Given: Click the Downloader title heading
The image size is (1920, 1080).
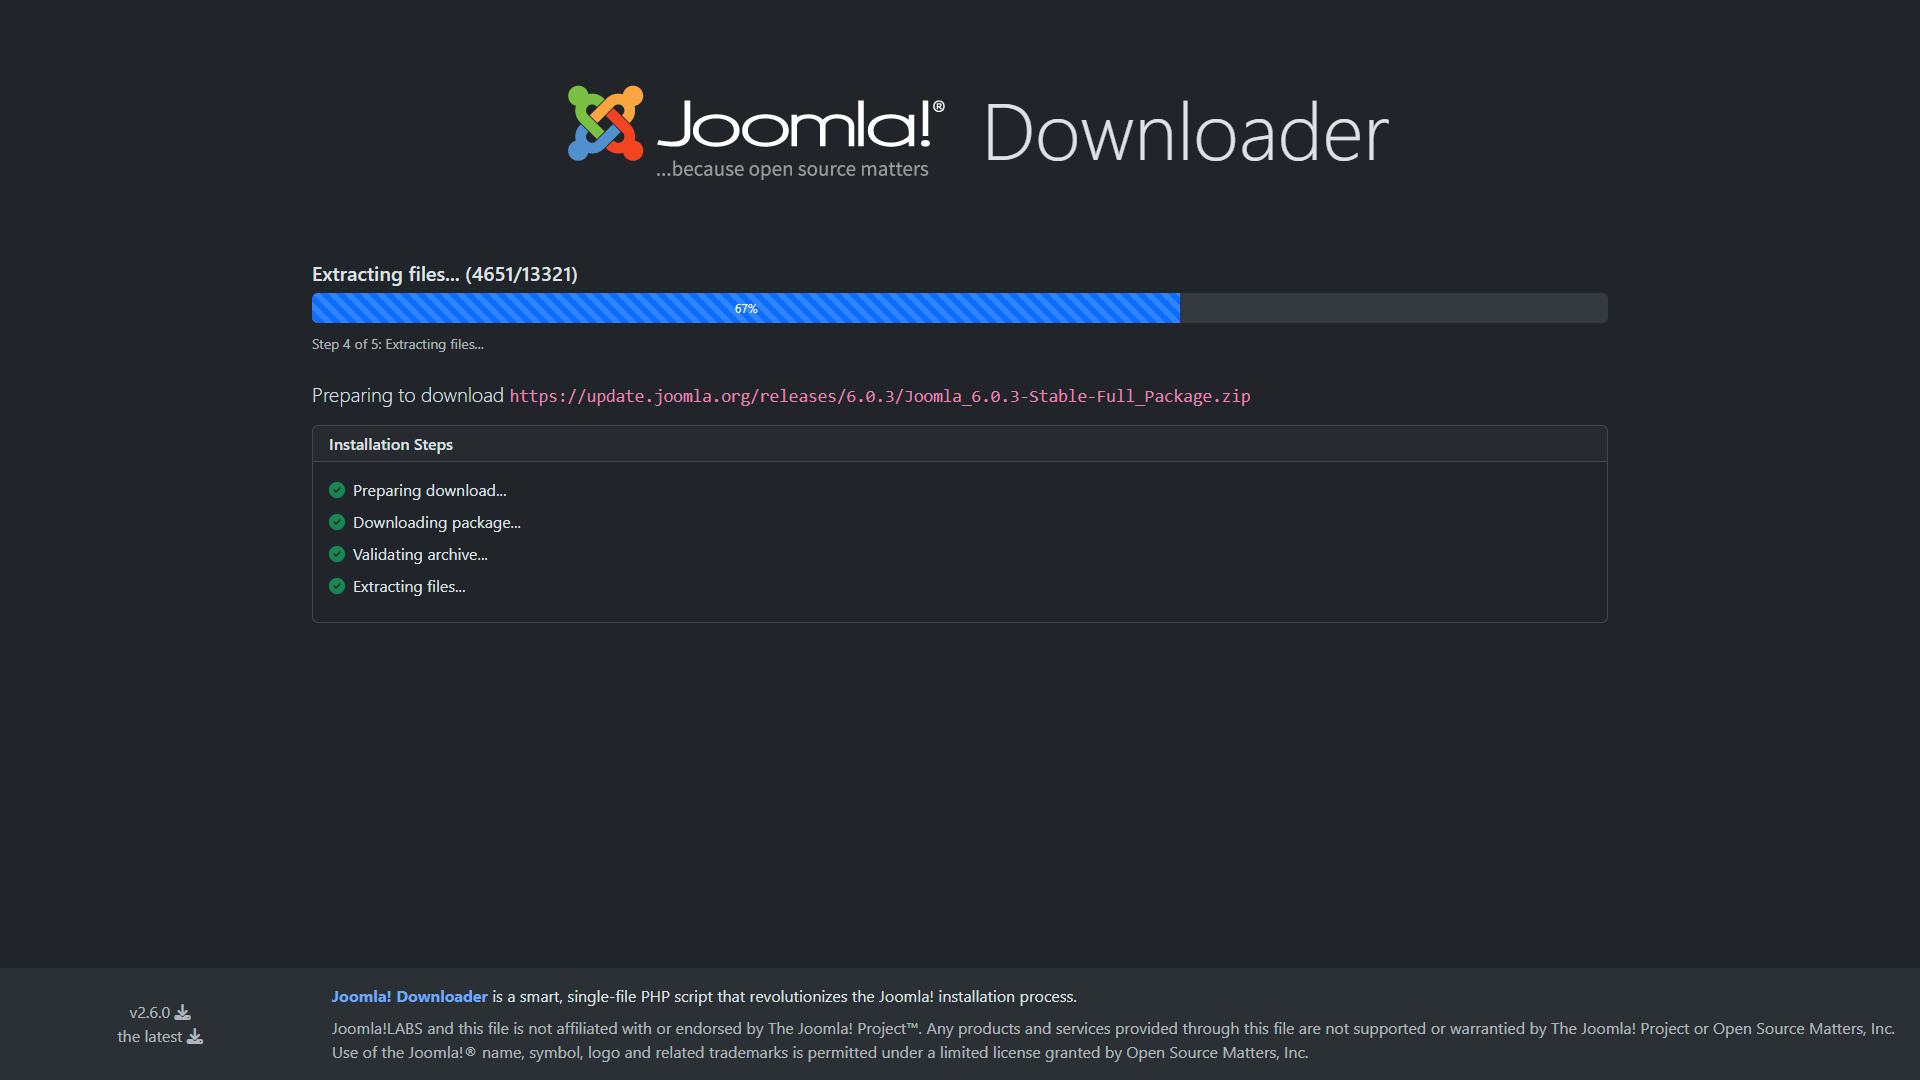Looking at the screenshot, I should (1186, 132).
